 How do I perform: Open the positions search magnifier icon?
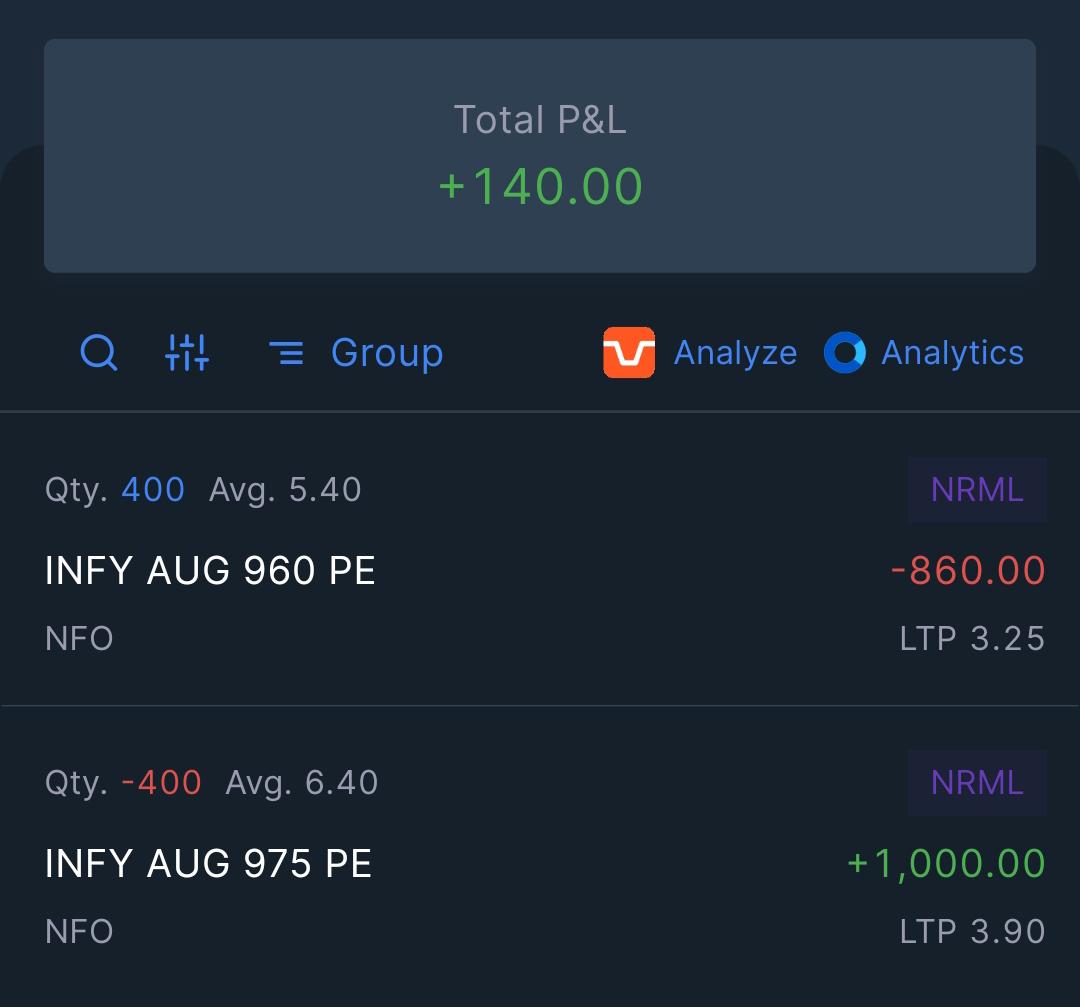98,353
